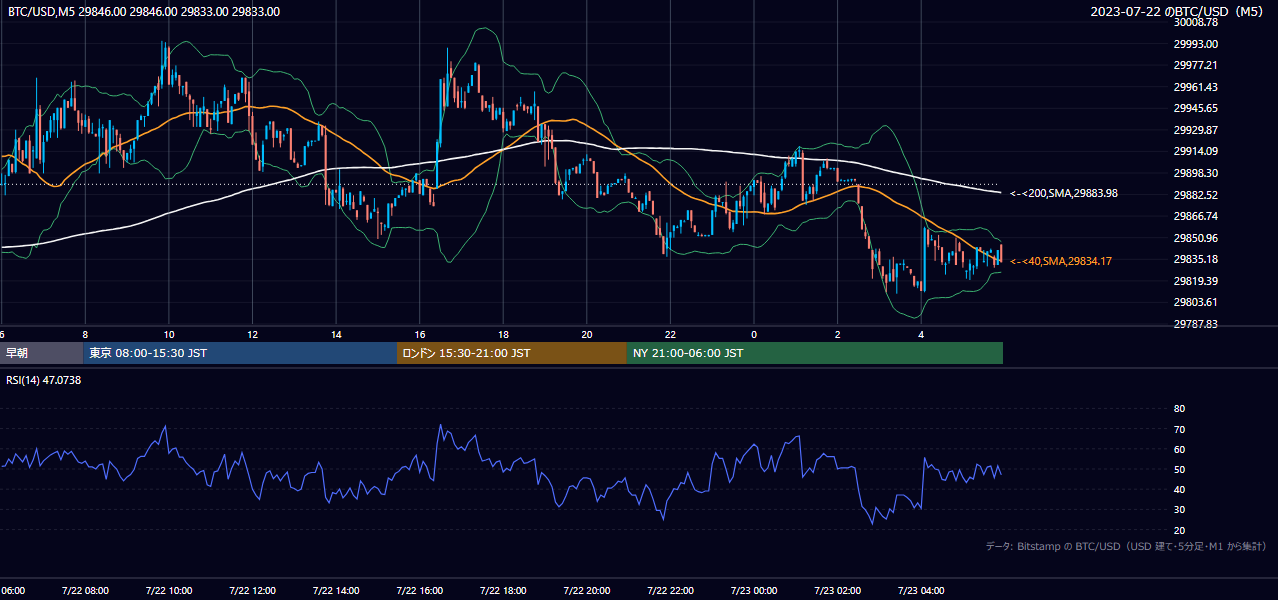Click the 40,SMA,29834.17 indicator label
Viewport: 1278px width, 600px height.
pos(1061,261)
